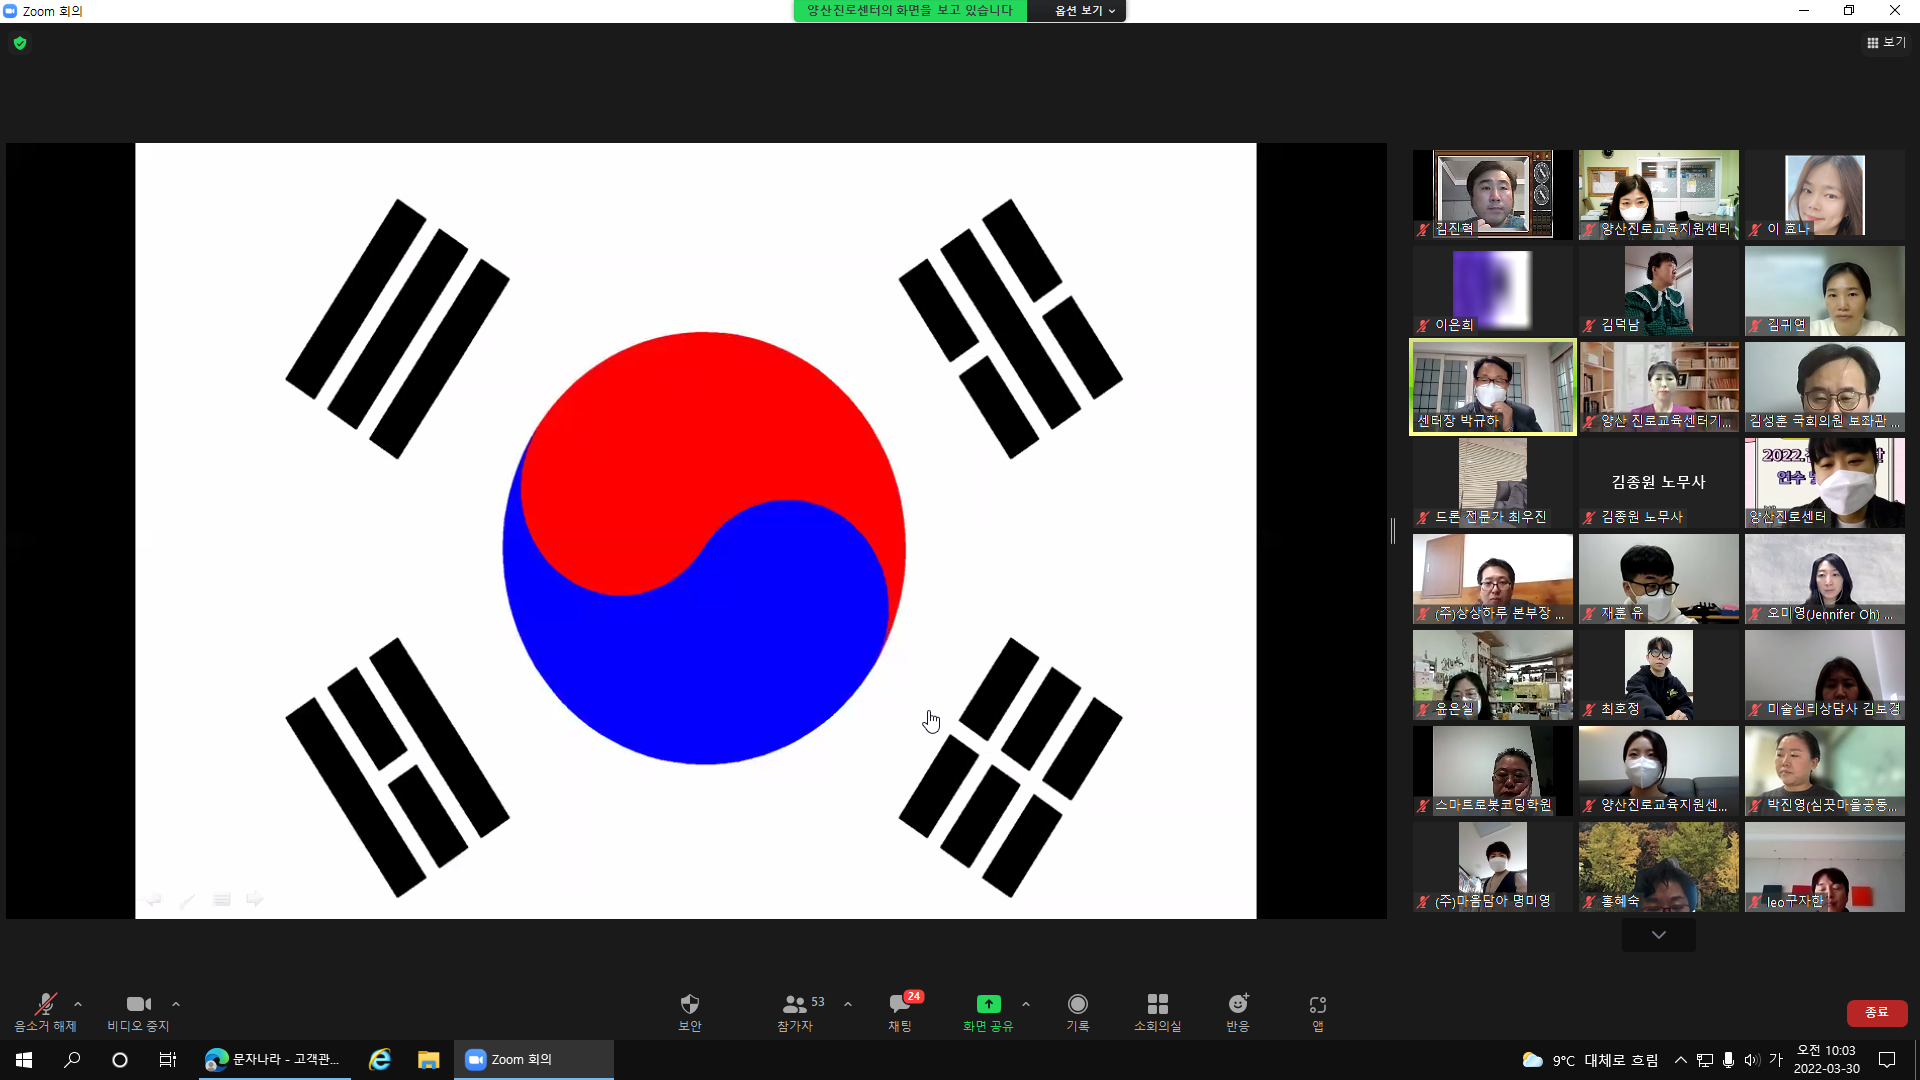1920x1080 pixels.
Task: Select 김덕남 video thumbnail
Action: (1659, 290)
